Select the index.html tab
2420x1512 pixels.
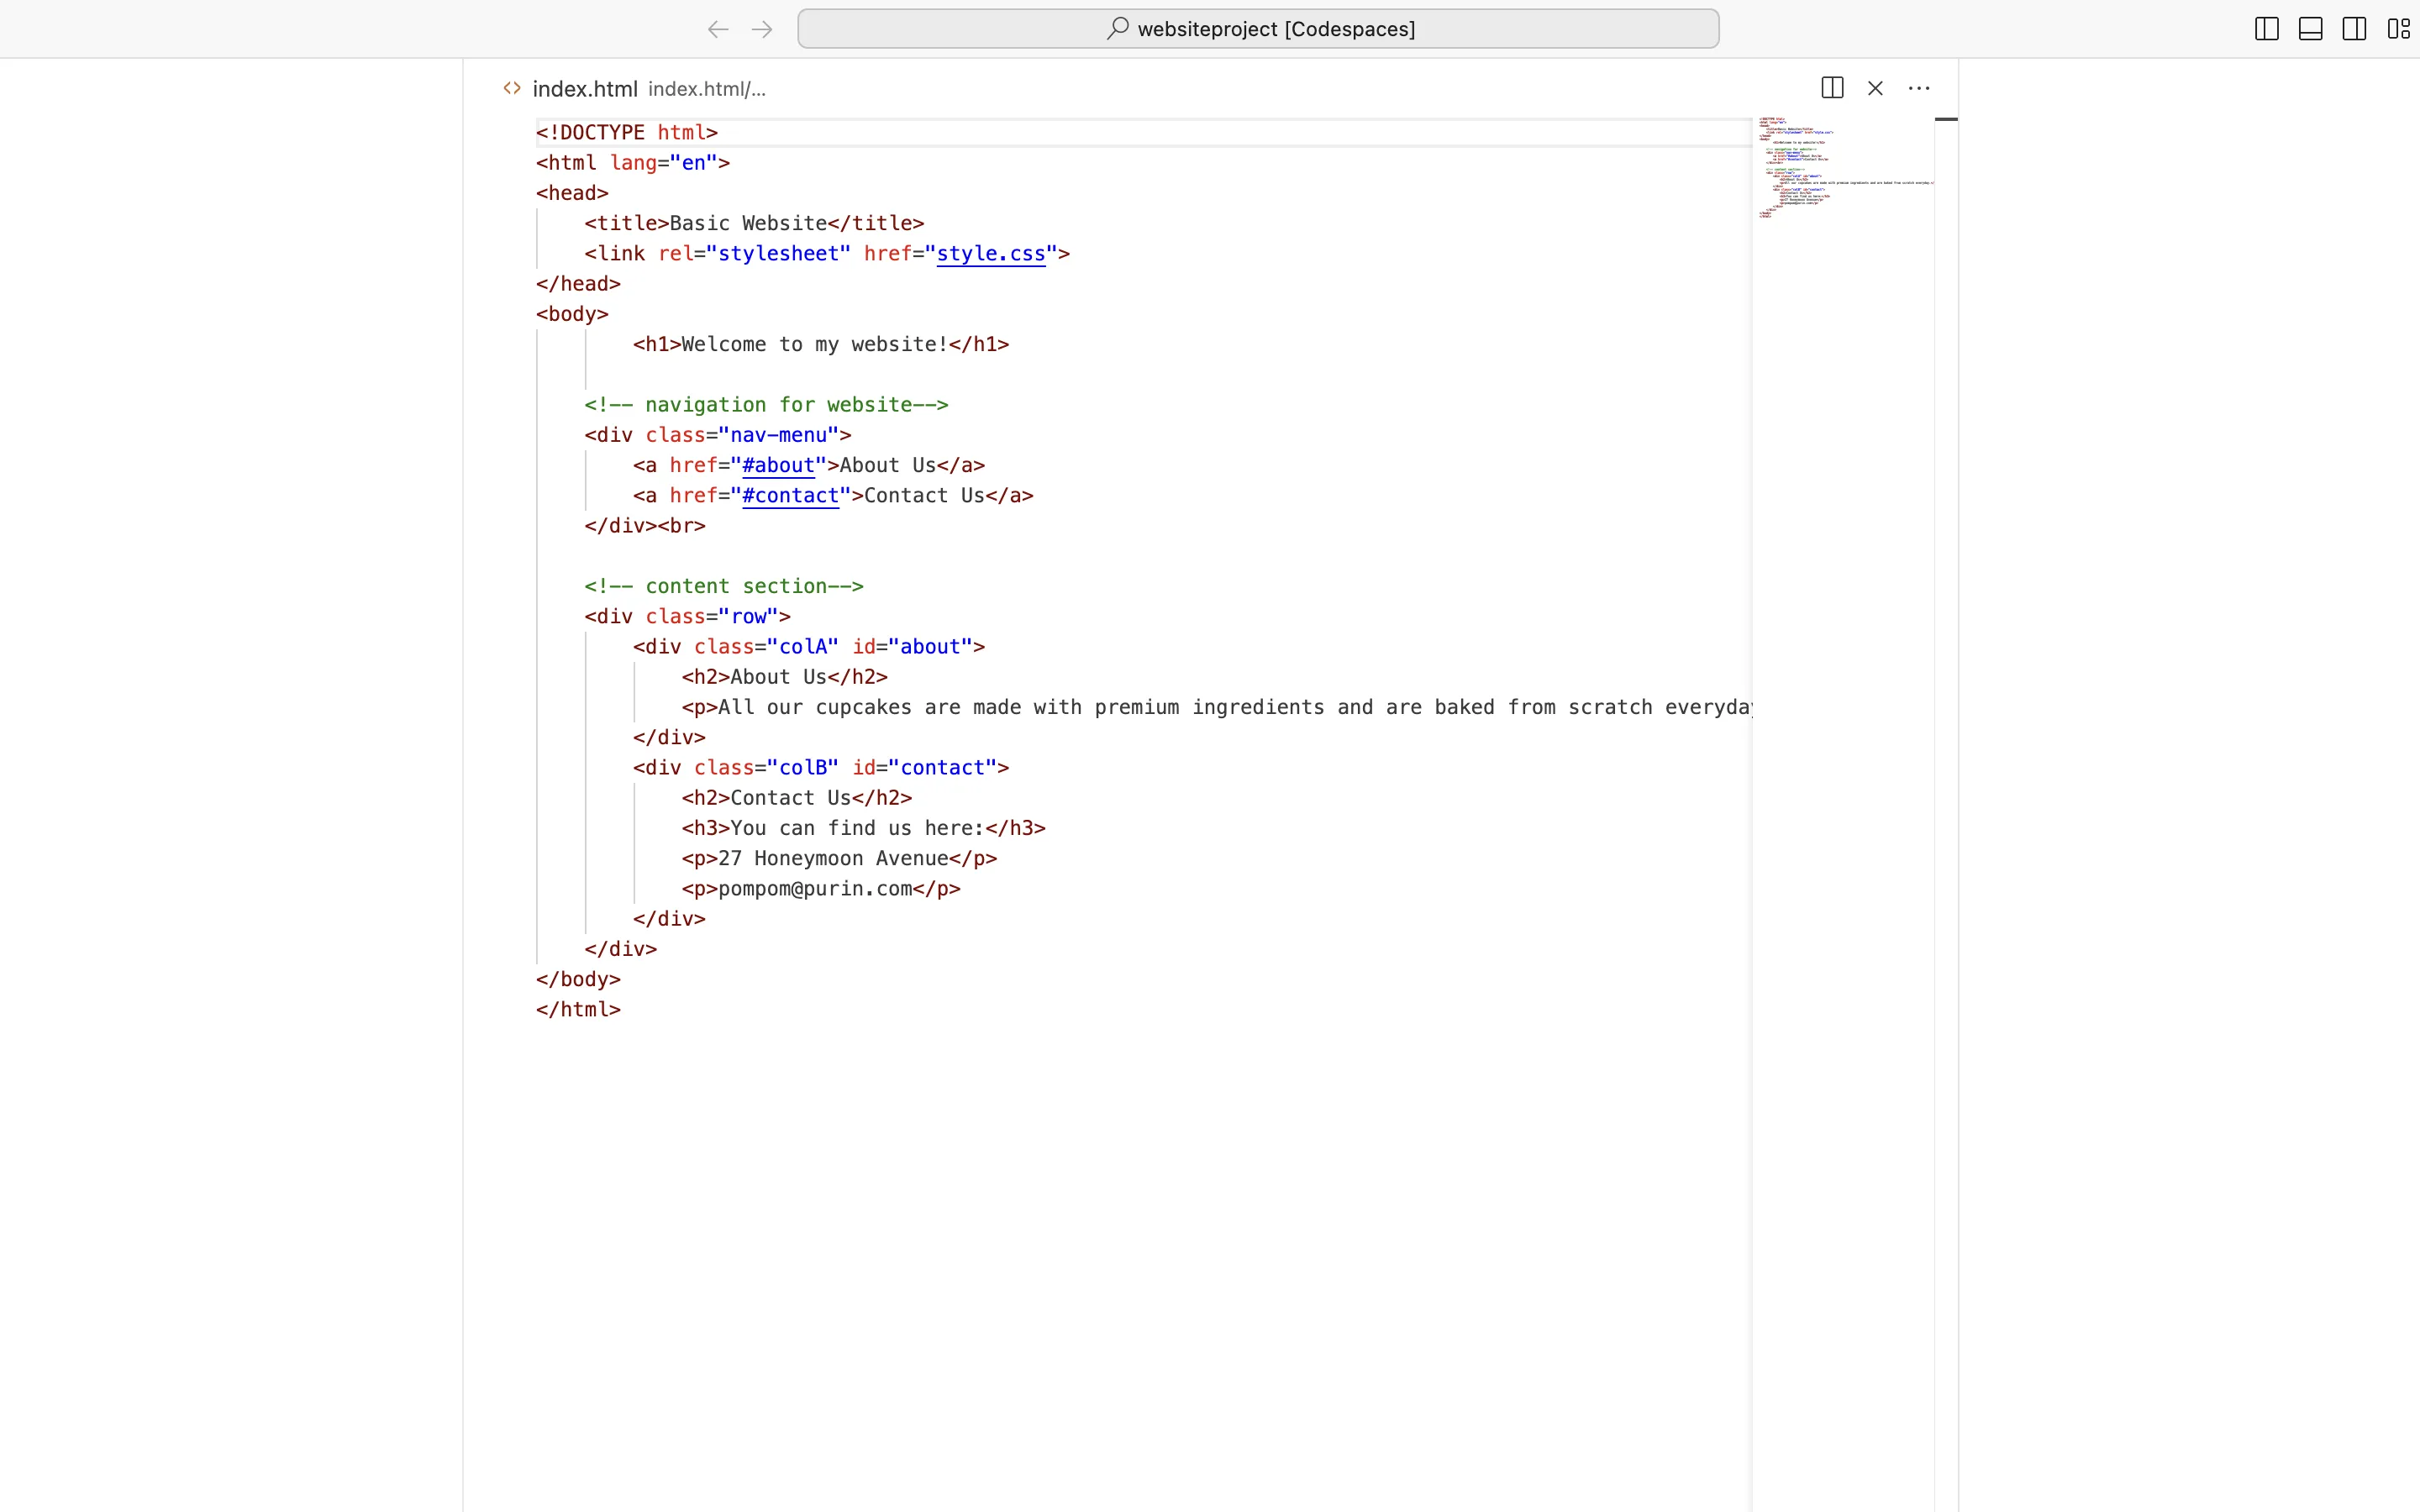[x=584, y=89]
